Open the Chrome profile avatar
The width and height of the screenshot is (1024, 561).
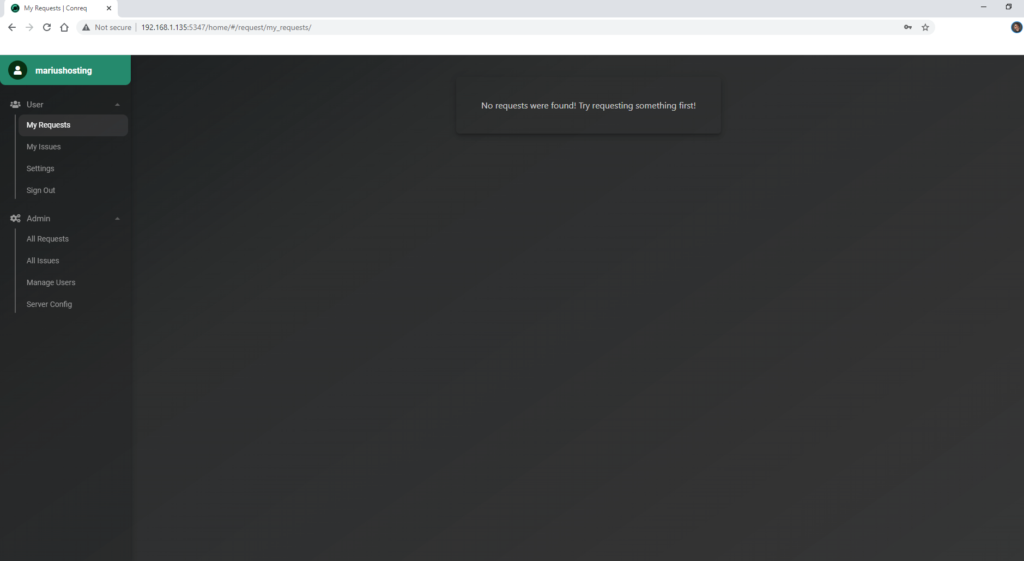pyautogui.click(x=1016, y=27)
